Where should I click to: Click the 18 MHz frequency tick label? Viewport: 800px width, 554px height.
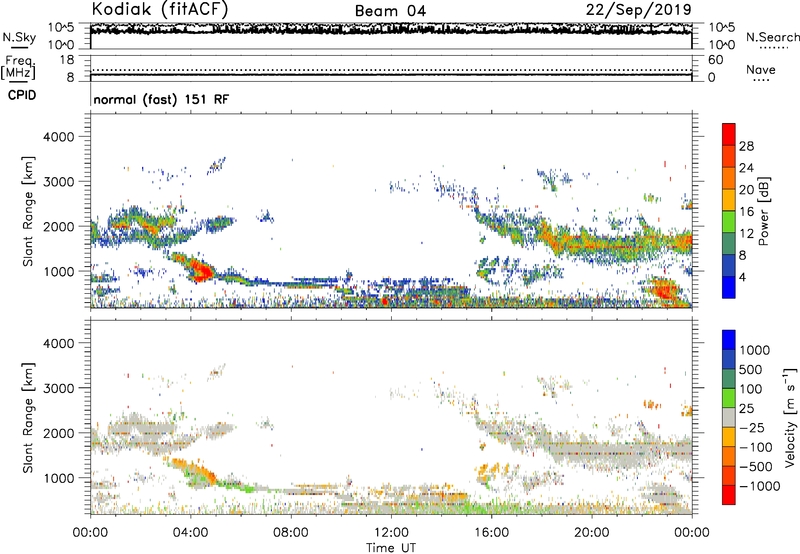(67, 60)
